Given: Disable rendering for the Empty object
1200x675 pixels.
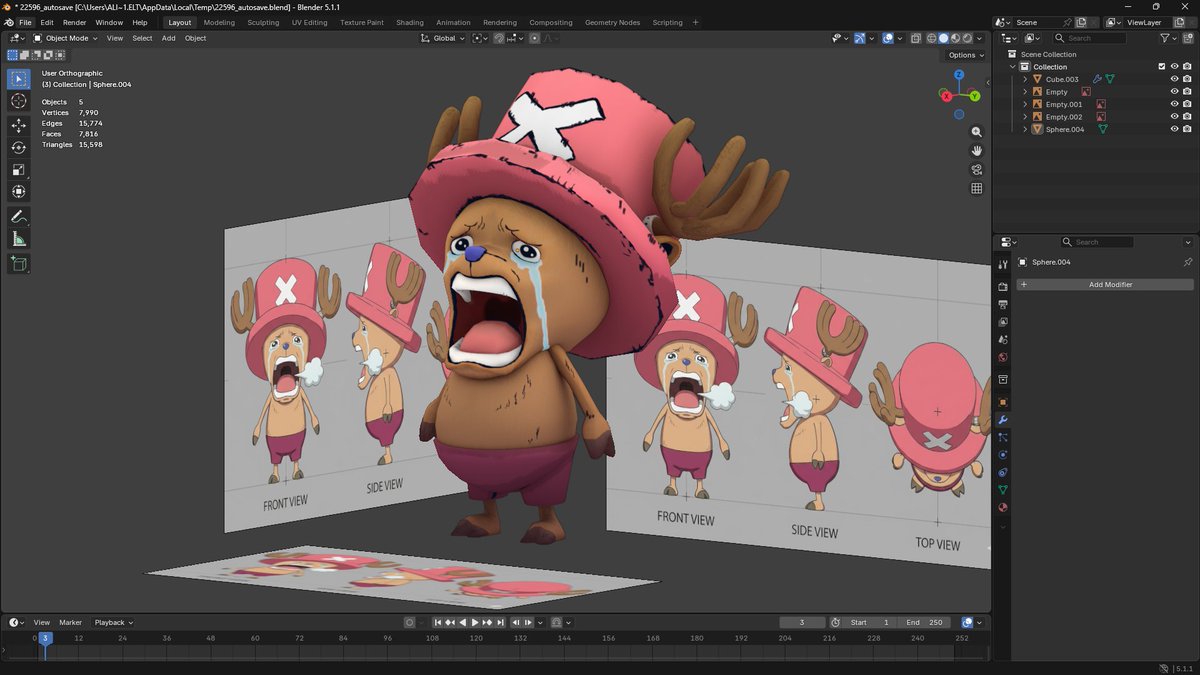Looking at the screenshot, I should (x=1187, y=92).
